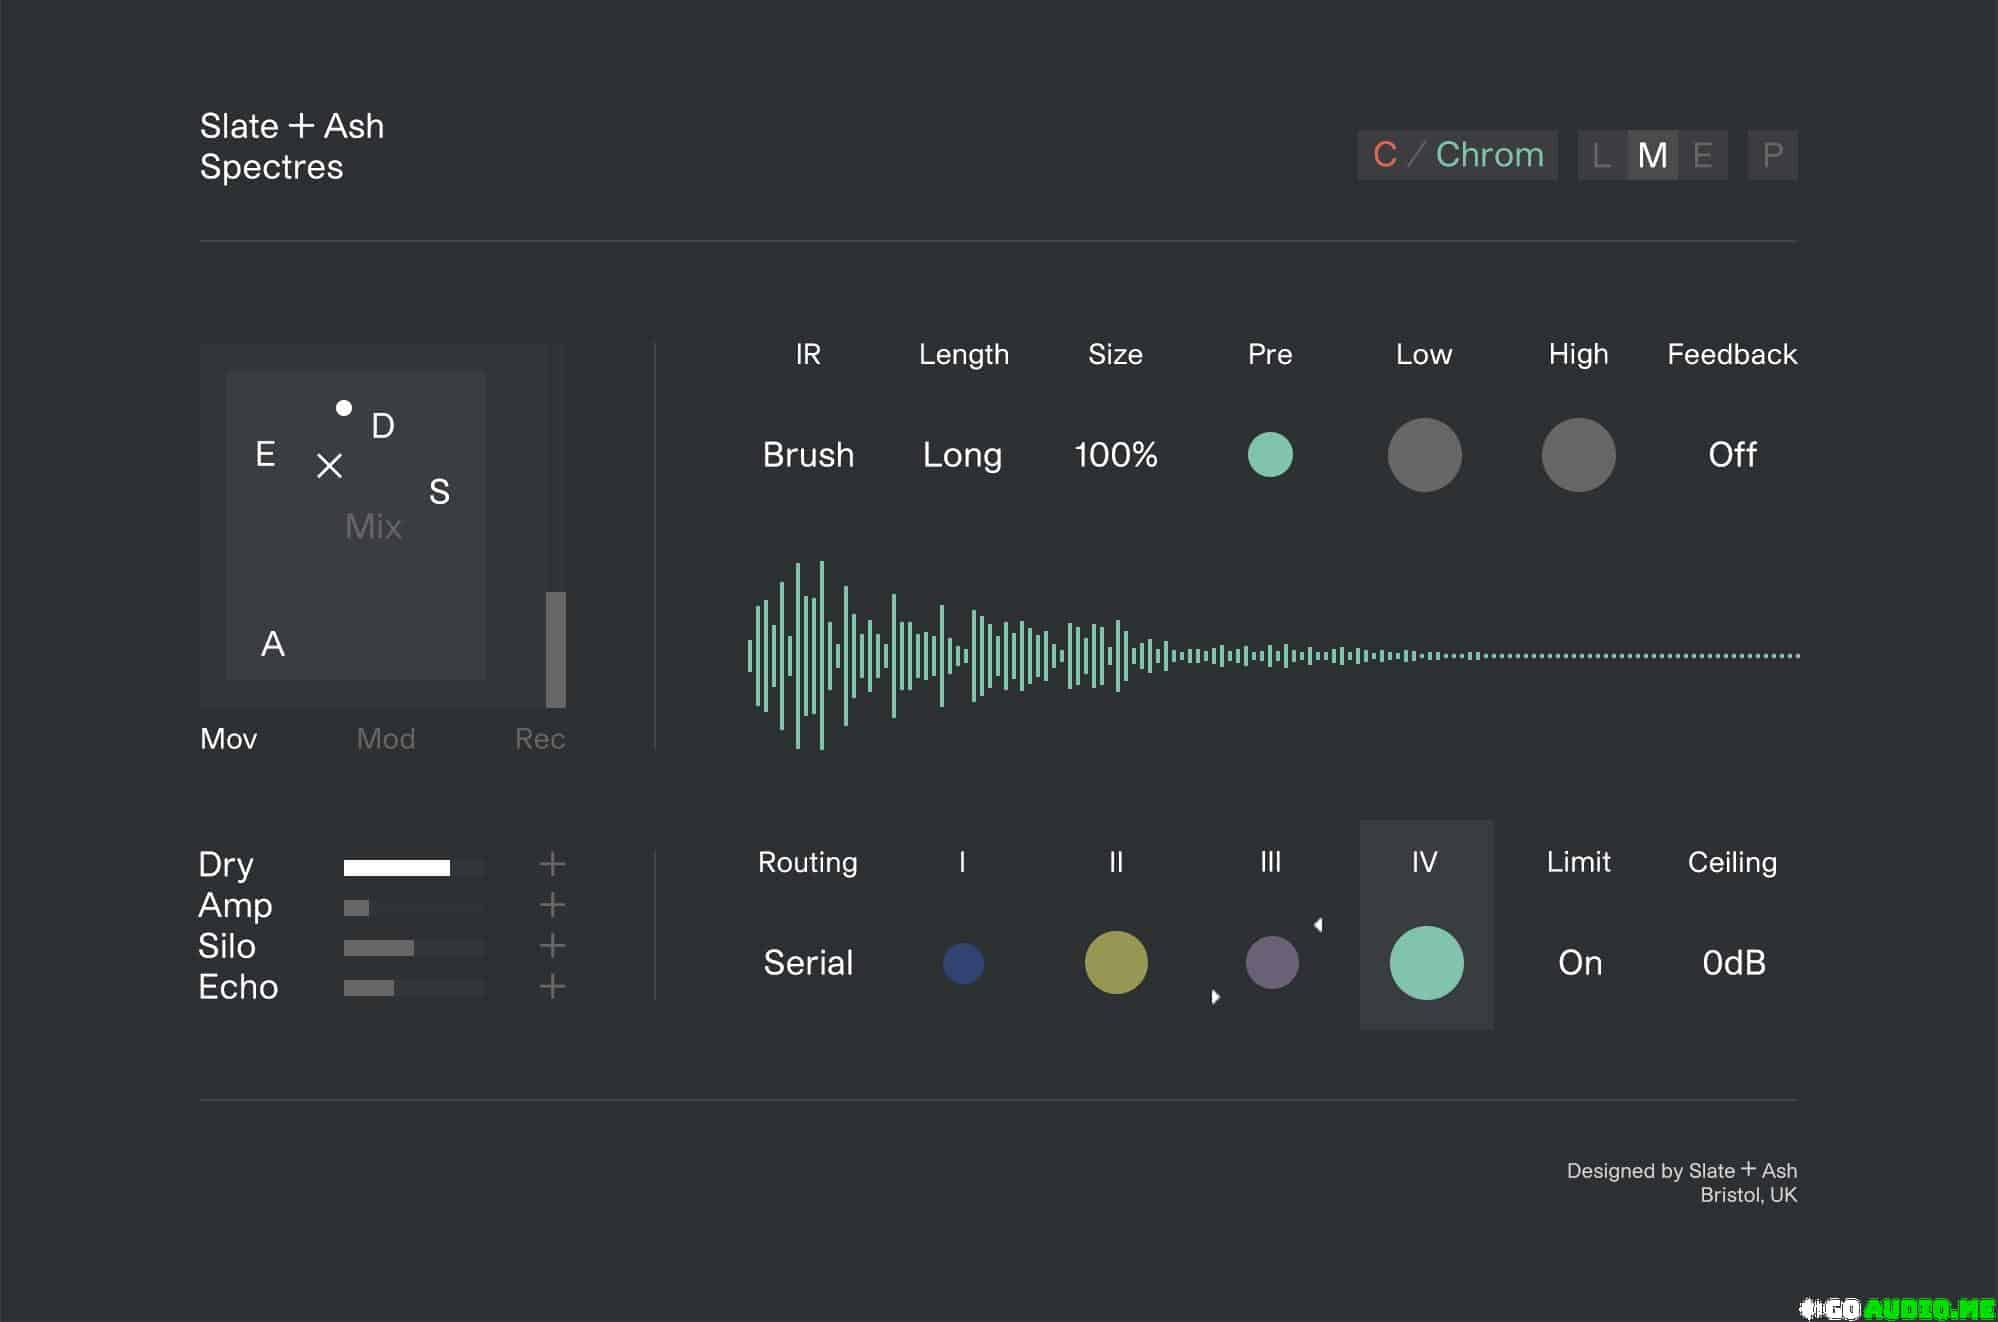Viewport: 1998px width, 1322px height.
Task: Click the Echo label
Action: coord(238,987)
